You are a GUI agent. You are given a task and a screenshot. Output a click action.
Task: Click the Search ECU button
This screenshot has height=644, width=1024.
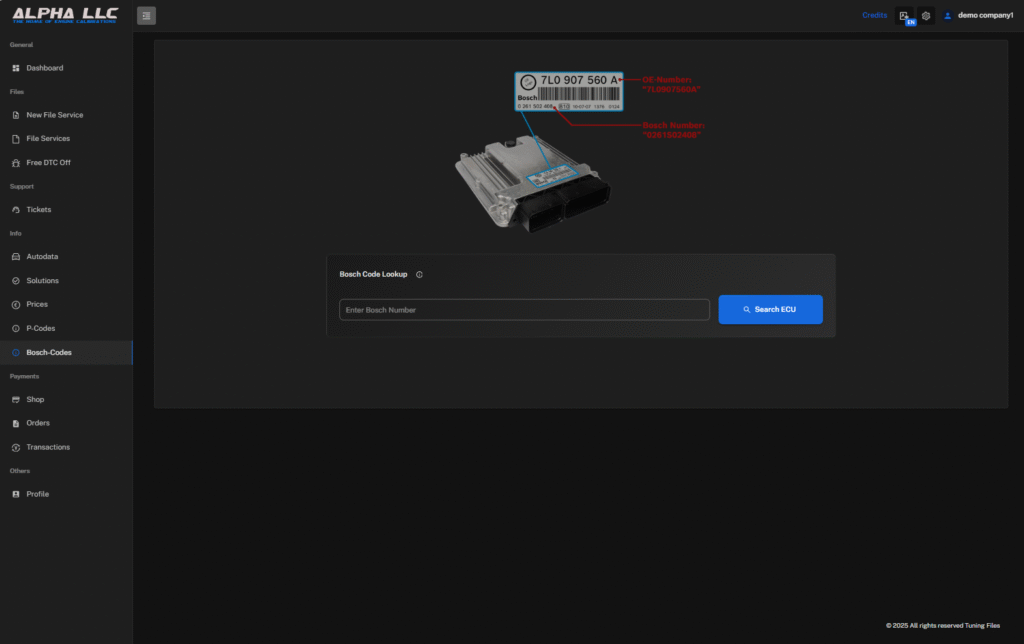pos(771,310)
